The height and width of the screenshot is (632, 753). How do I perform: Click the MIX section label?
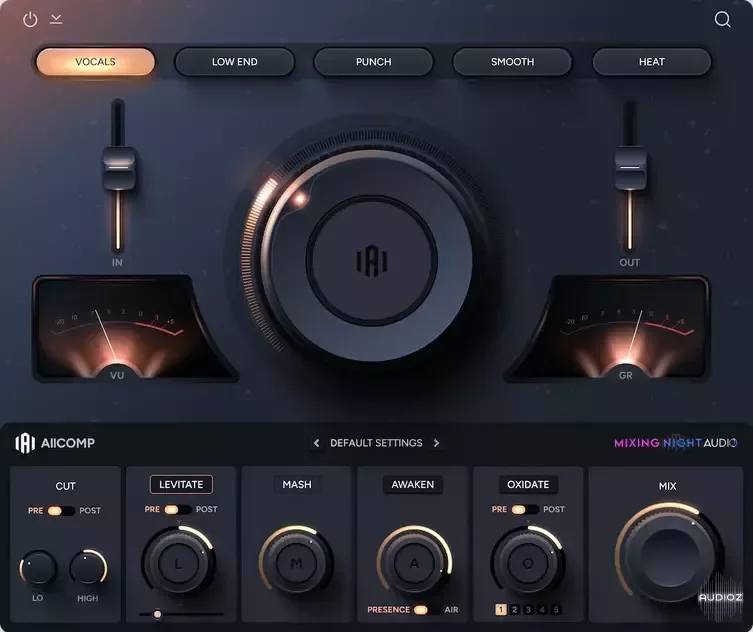[668, 486]
